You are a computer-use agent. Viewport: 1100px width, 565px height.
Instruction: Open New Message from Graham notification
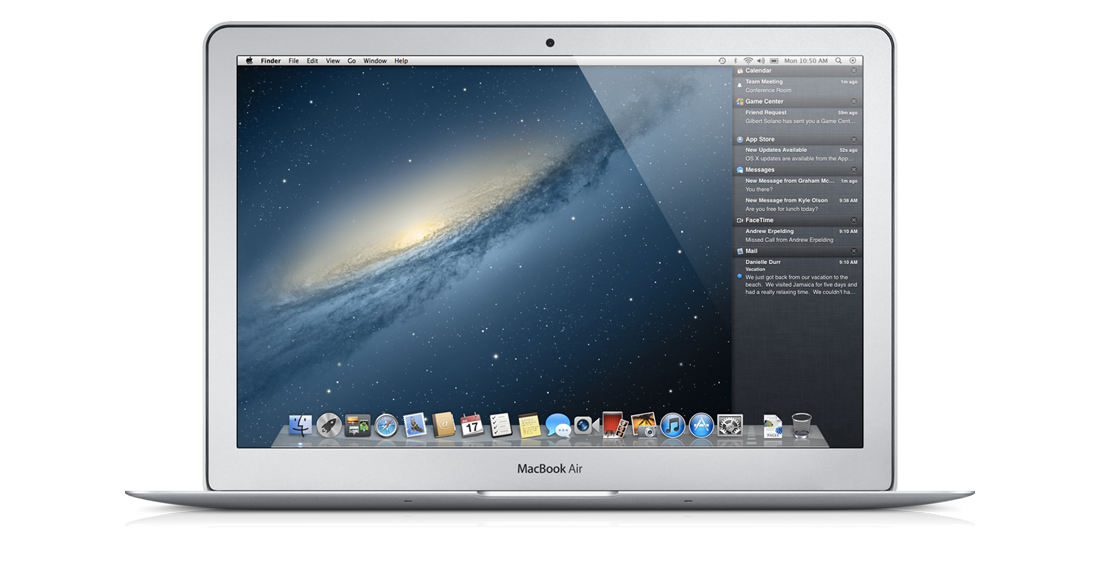tap(798, 185)
